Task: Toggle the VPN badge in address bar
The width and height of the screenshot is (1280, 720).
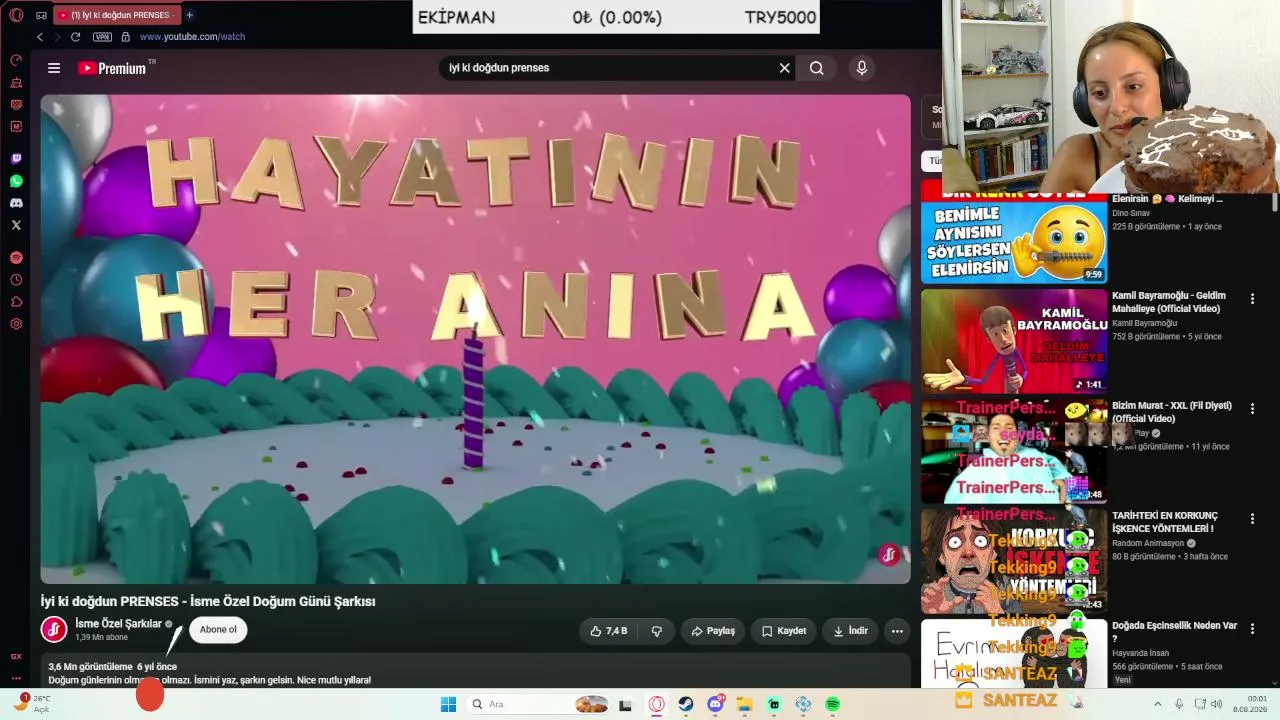Action: [x=102, y=37]
